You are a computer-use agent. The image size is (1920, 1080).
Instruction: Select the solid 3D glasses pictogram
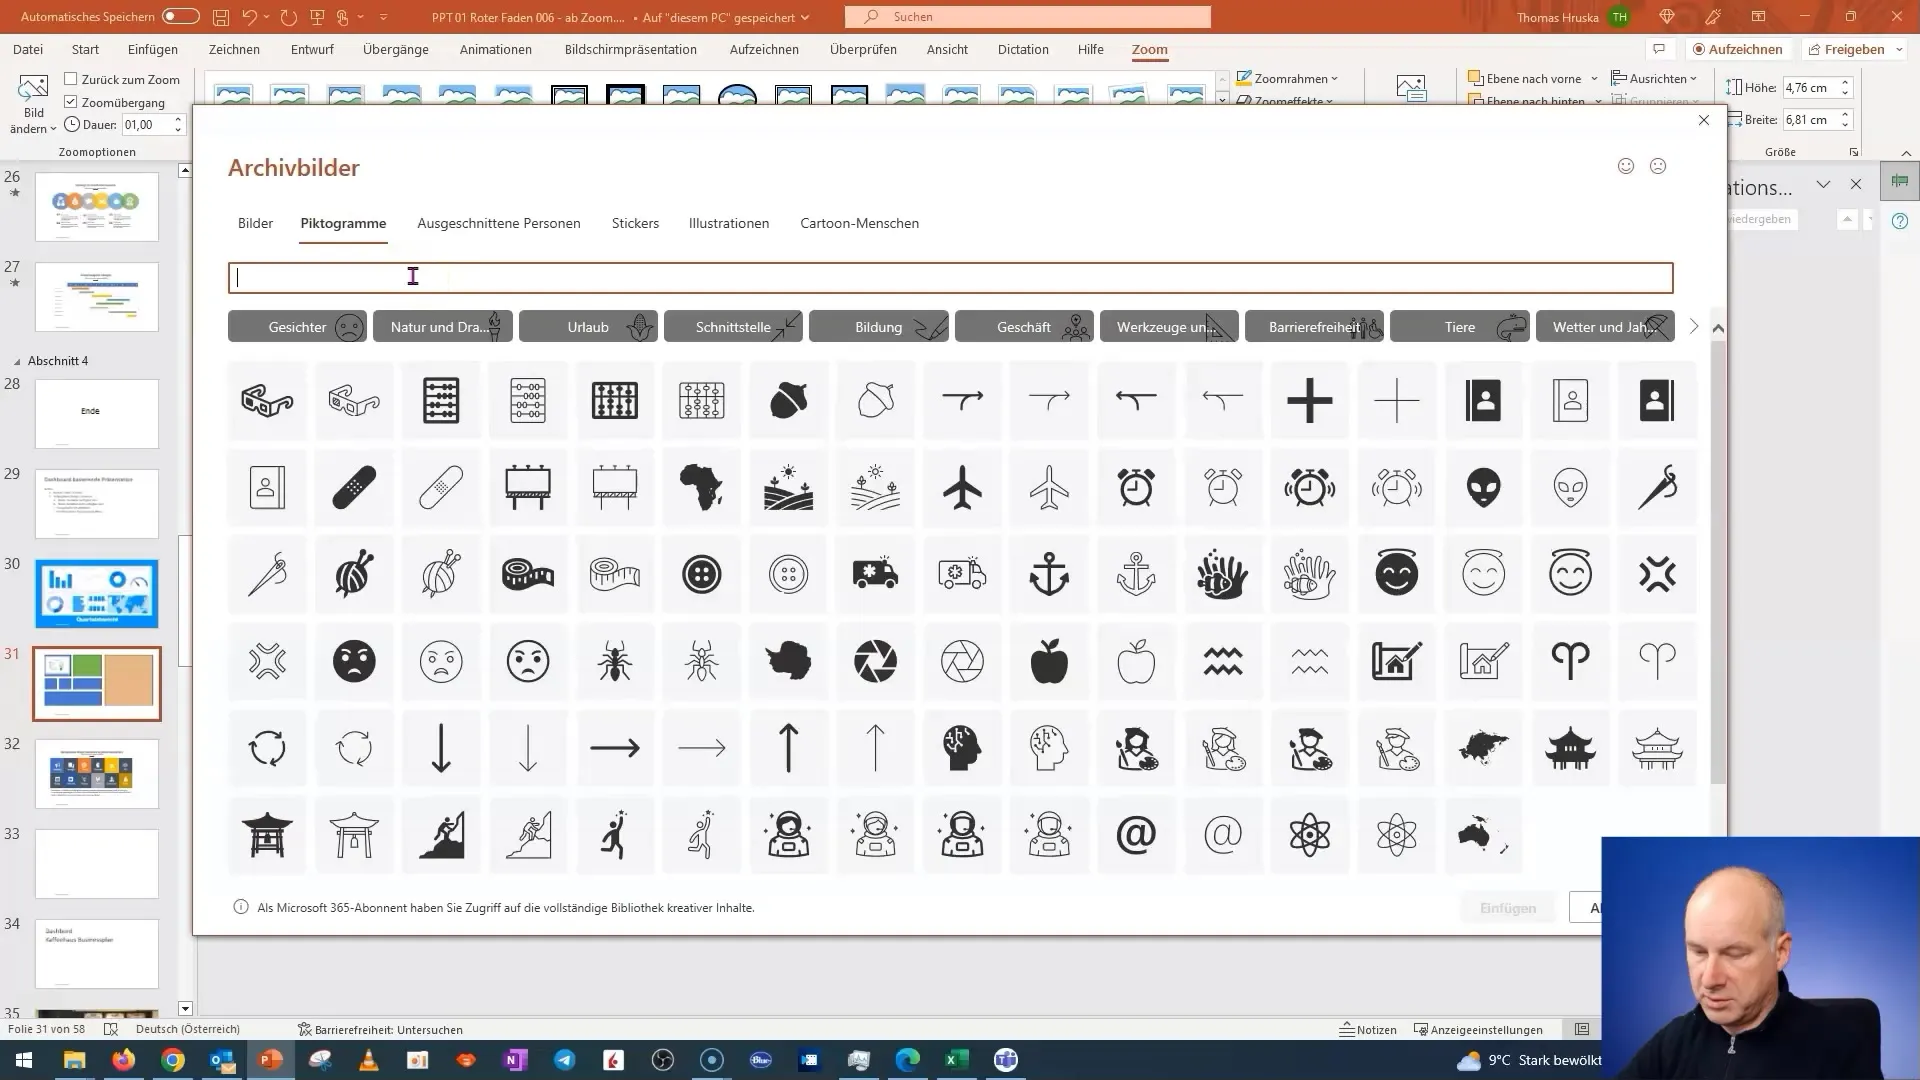click(267, 401)
